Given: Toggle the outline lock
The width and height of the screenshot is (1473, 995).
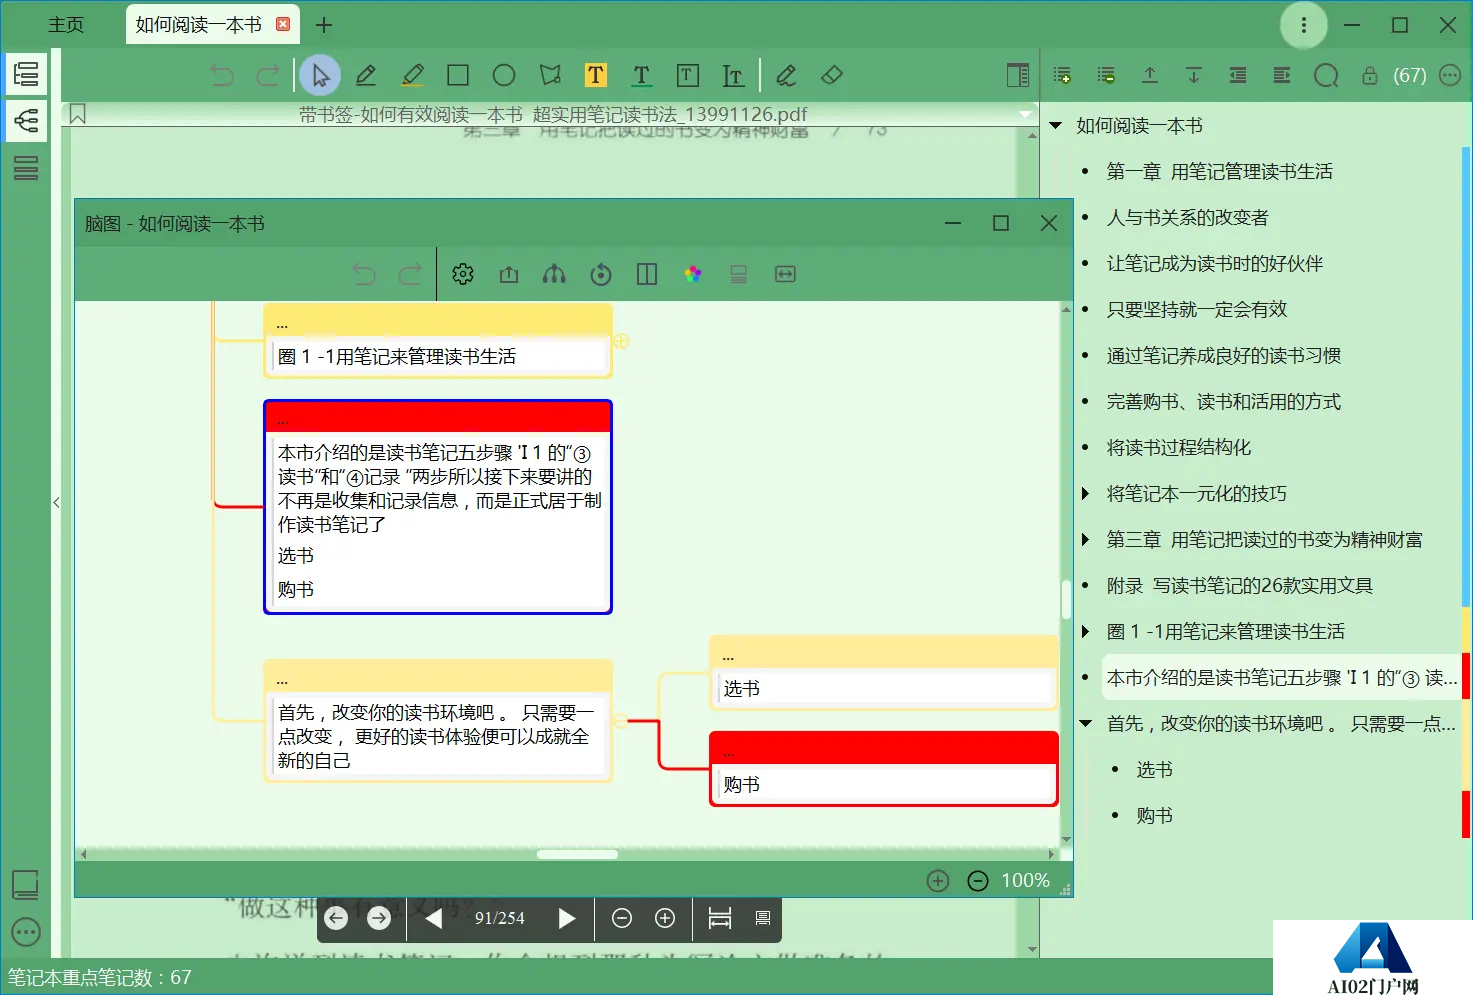Looking at the screenshot, I should point(1370,76).
